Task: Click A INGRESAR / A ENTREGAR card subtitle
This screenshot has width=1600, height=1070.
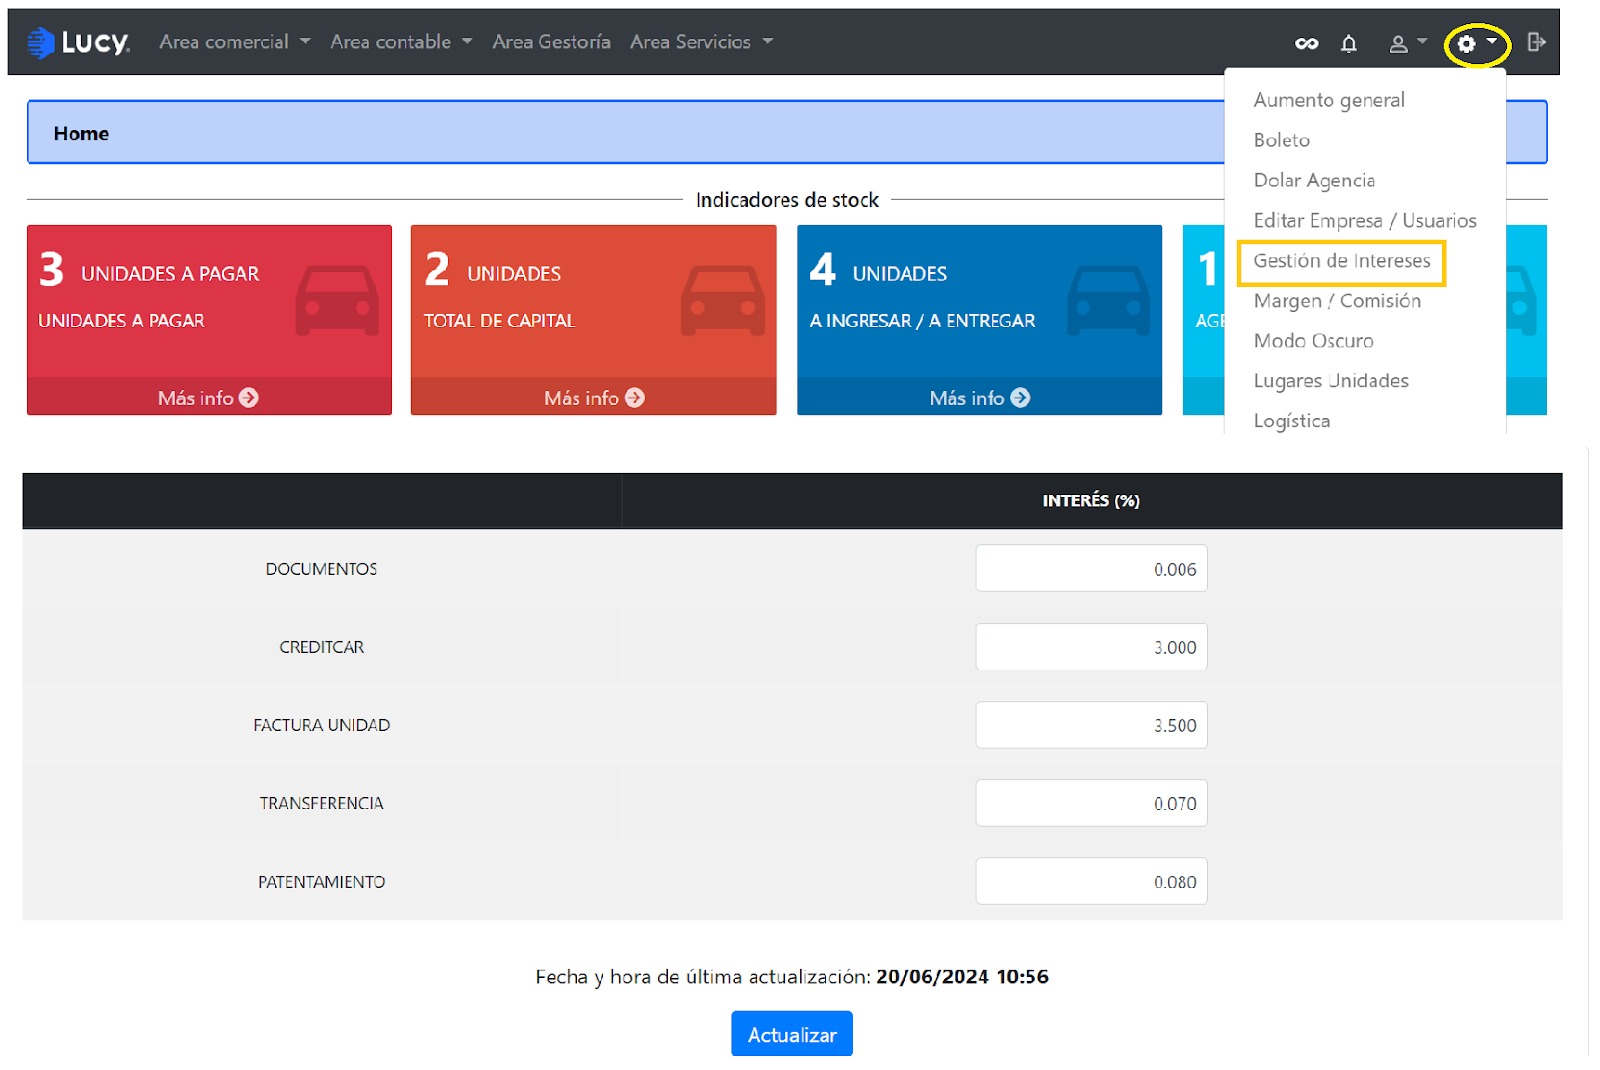Action: click(922, 321)
